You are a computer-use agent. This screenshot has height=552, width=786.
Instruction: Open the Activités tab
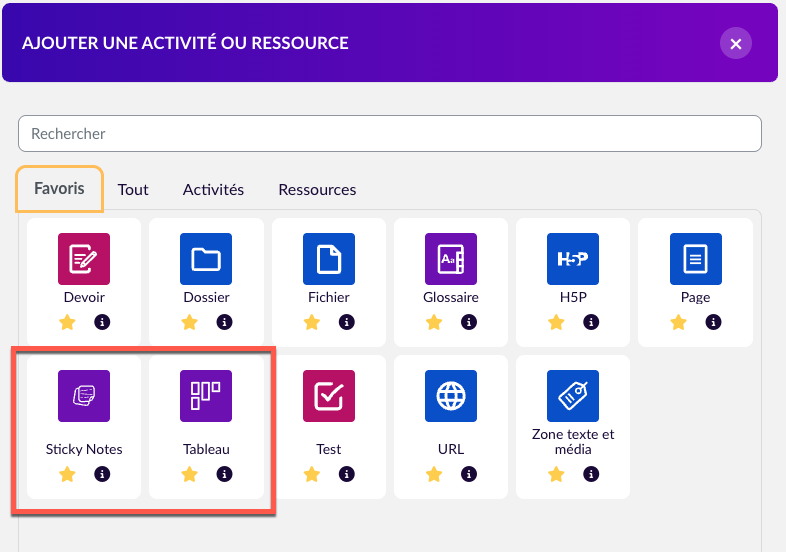(x=213, y=190)
